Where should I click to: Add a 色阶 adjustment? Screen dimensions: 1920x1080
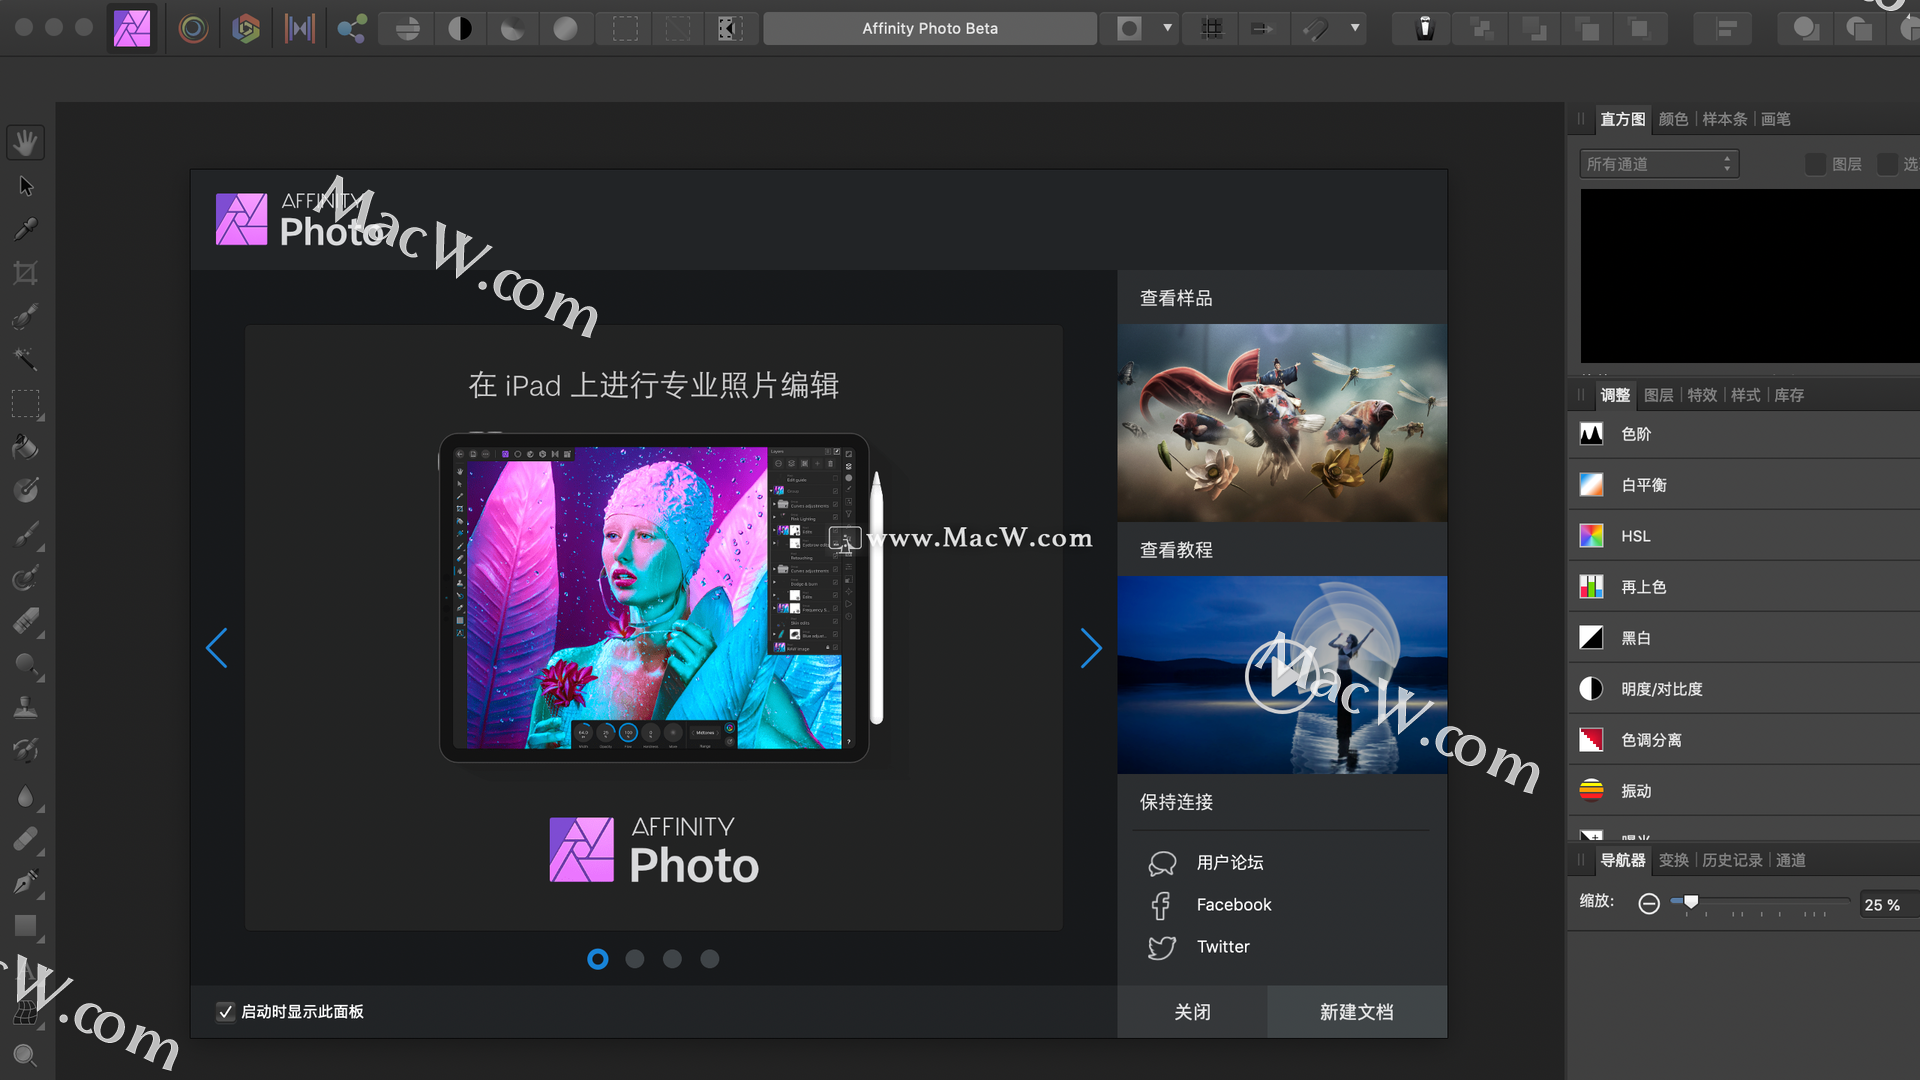pyautogui.click(x=1744, y=434)
